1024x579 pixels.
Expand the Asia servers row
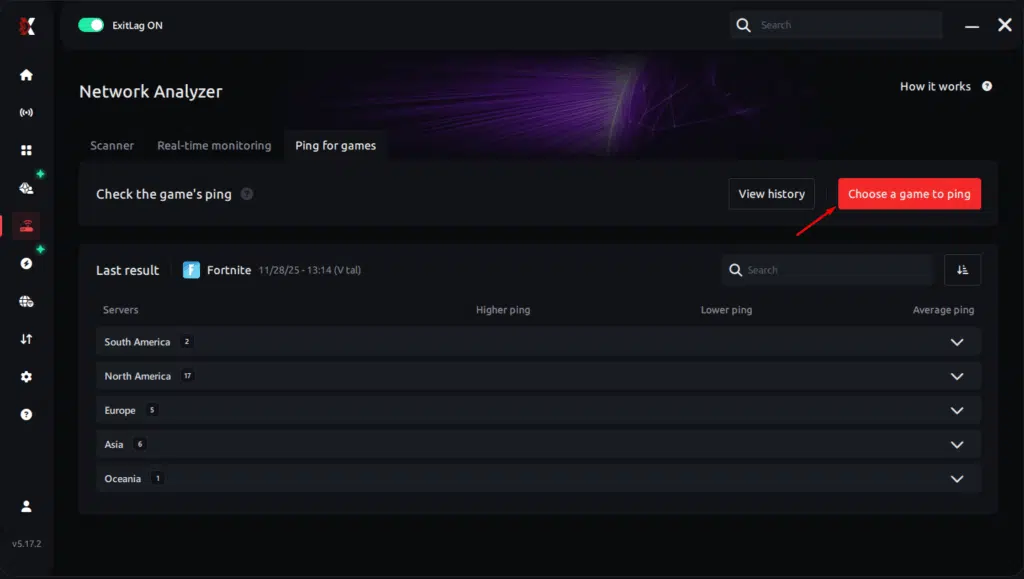(x=538, y=445)
